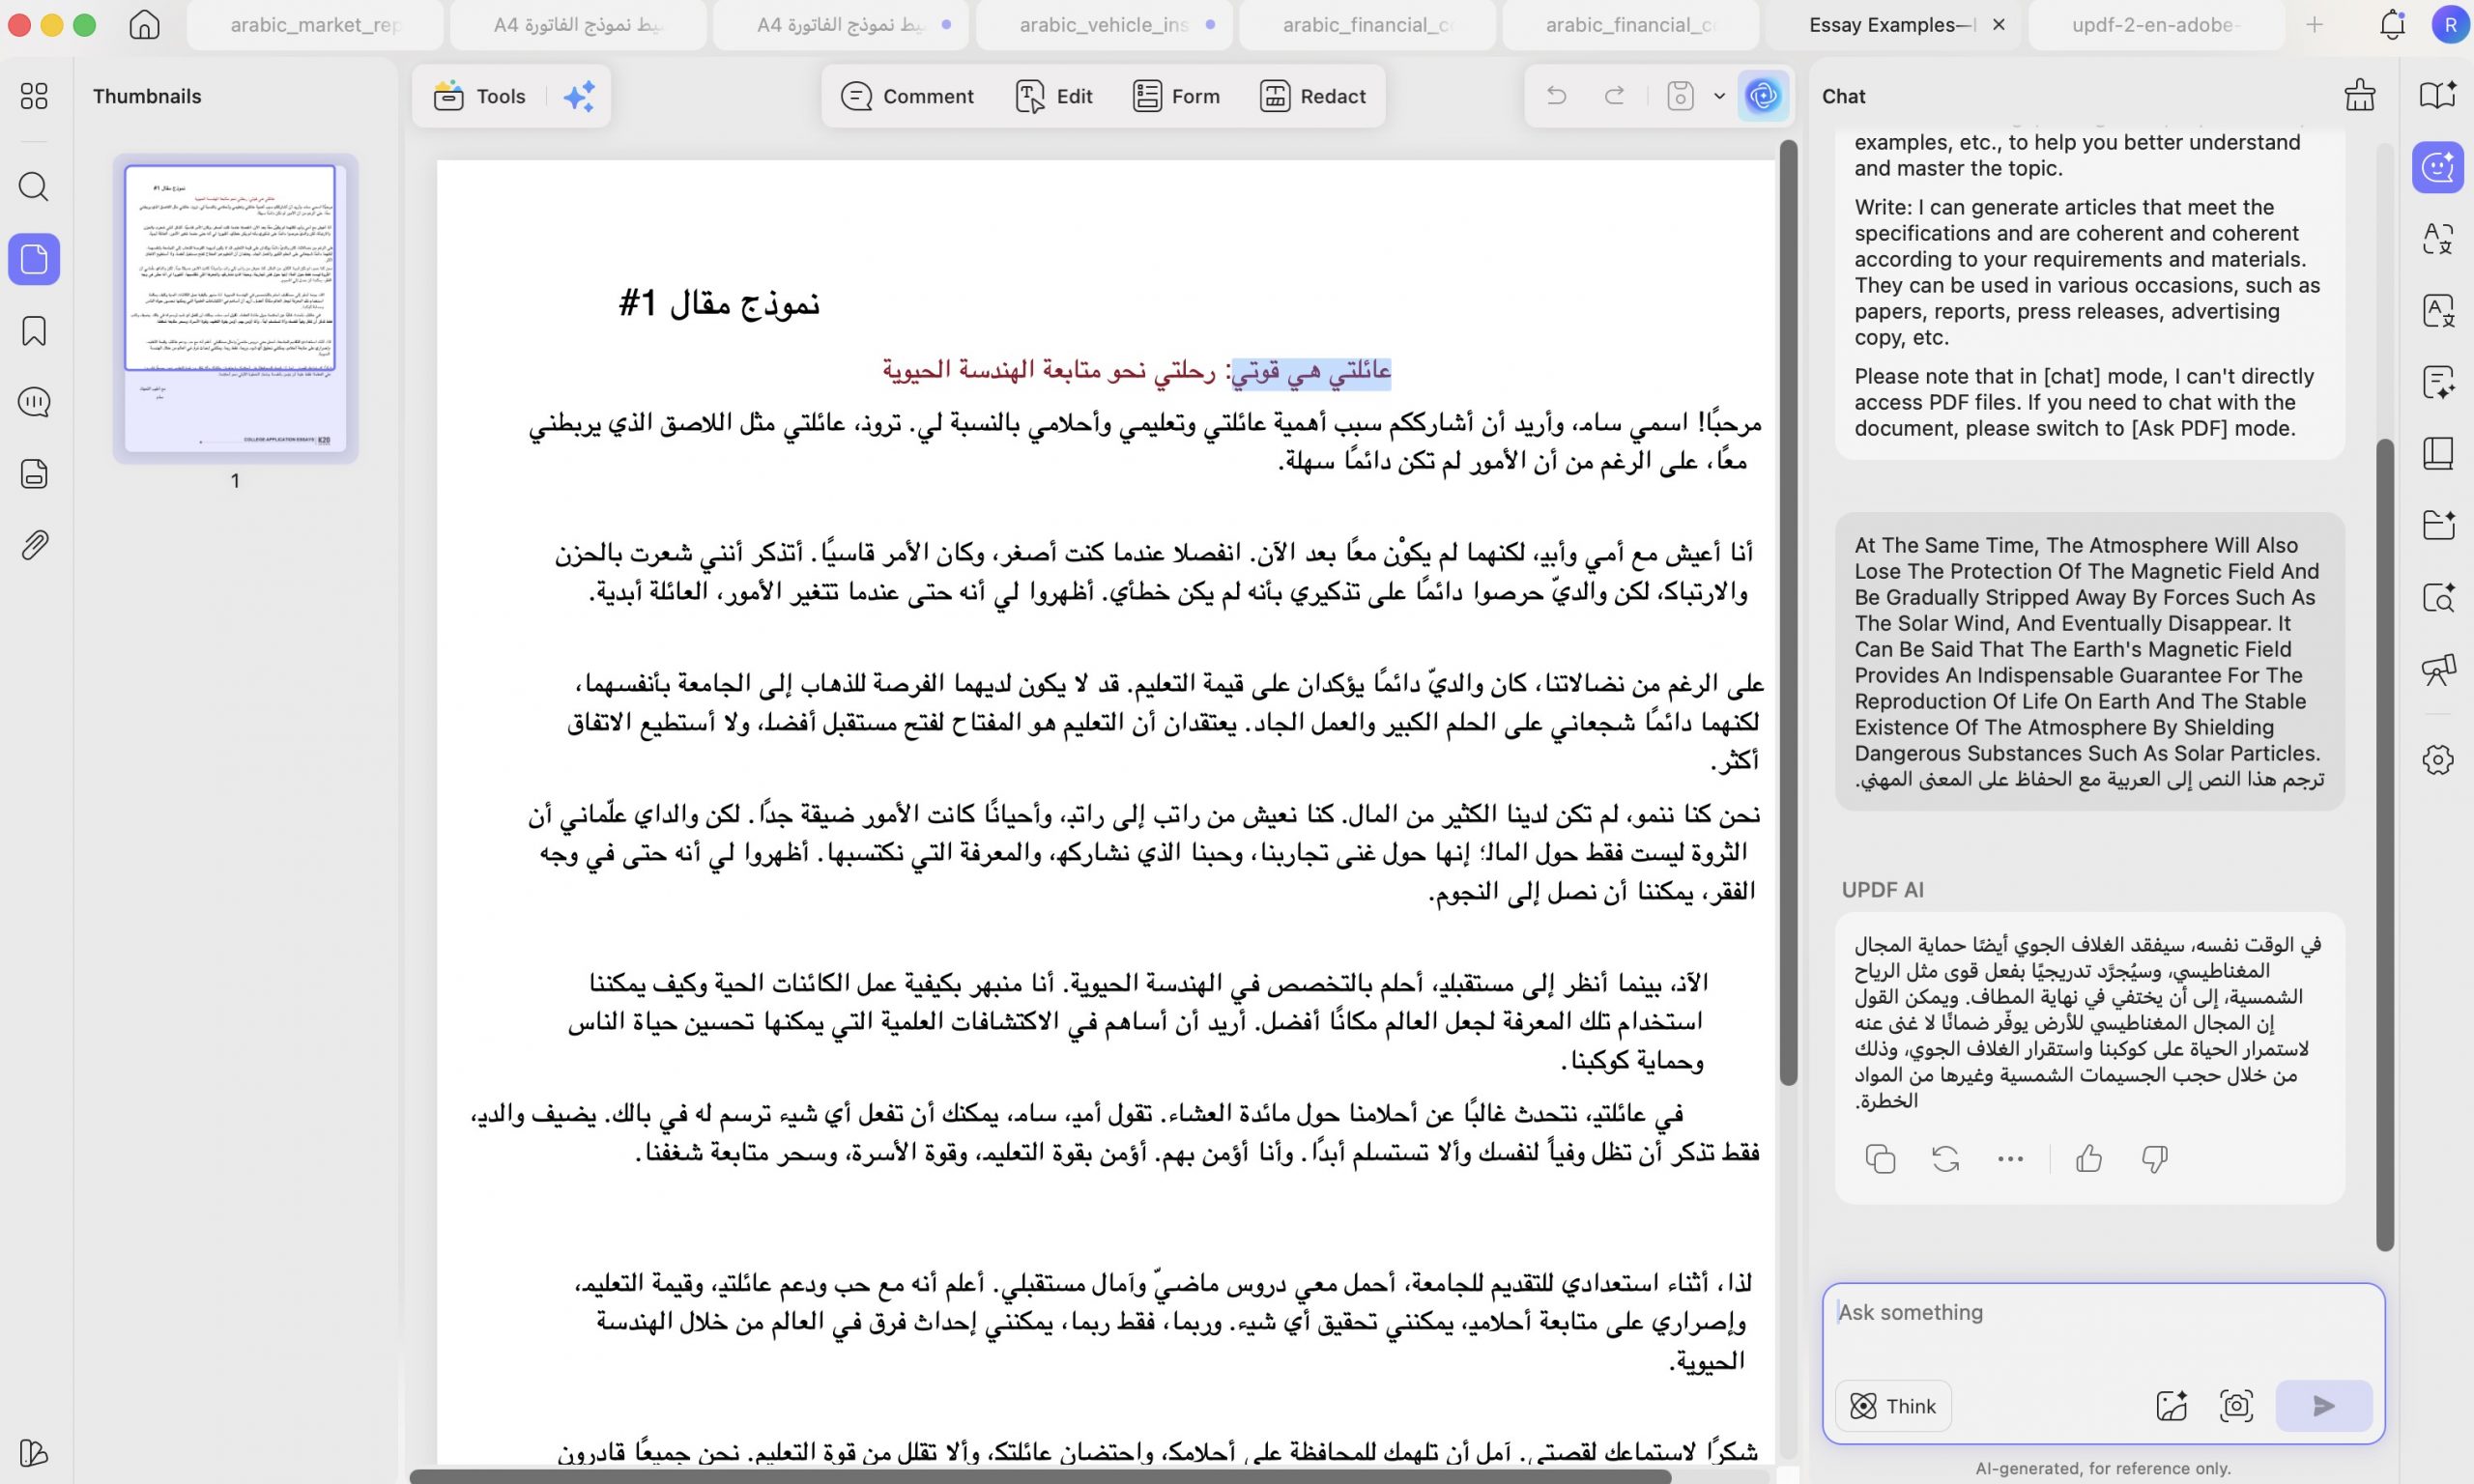2474x1484 pixels.
Task: Close the Essay Examples tab
Action: pyautogui.click(x=1998, y=25)
